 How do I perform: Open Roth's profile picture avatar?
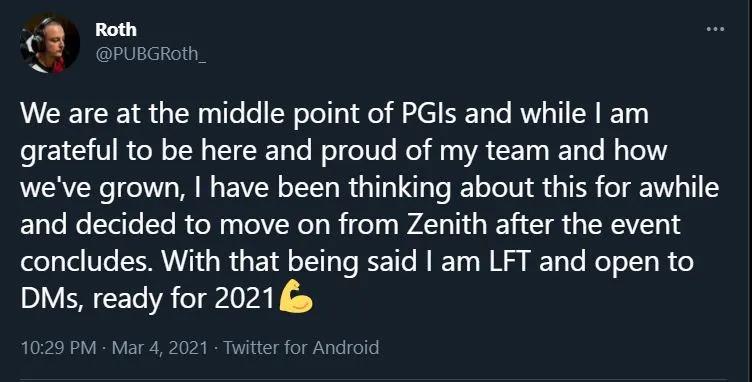point(50,43)
